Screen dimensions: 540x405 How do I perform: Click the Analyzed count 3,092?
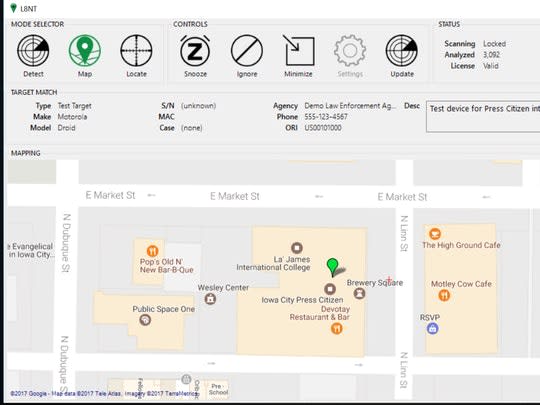(491, 55)
